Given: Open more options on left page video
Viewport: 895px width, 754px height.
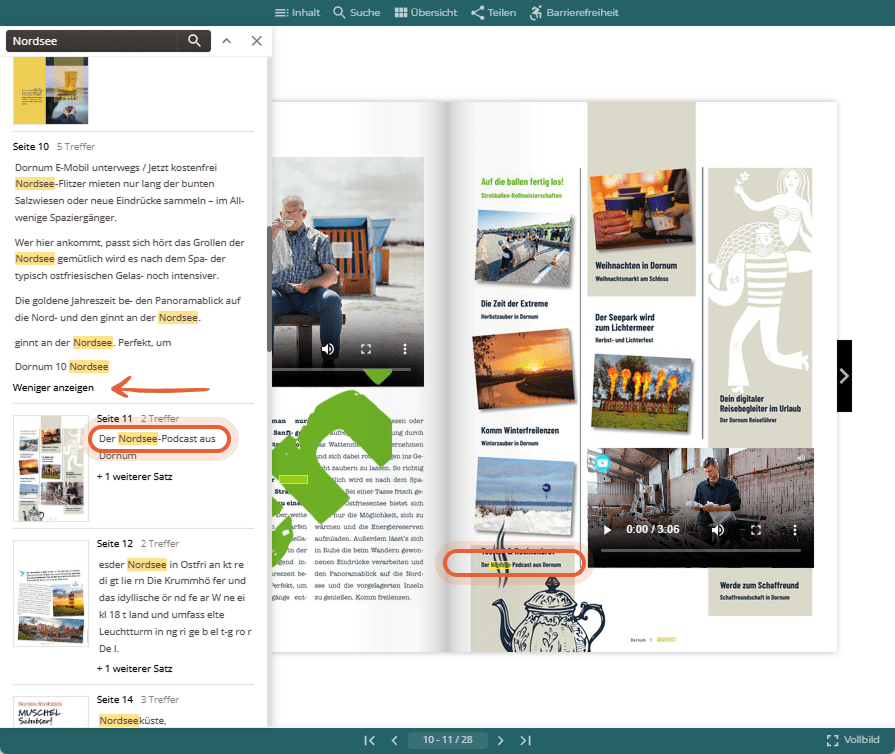Looking at the screenshot, I should [405, 349].
